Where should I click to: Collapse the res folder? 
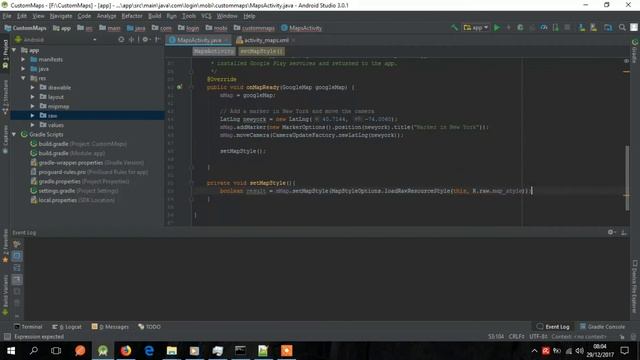(23, 78)
